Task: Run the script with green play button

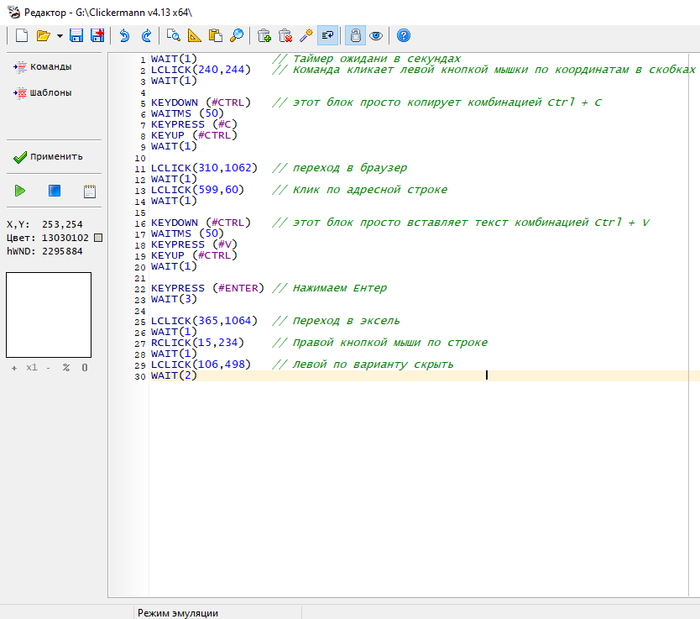Action: (20, 191)
